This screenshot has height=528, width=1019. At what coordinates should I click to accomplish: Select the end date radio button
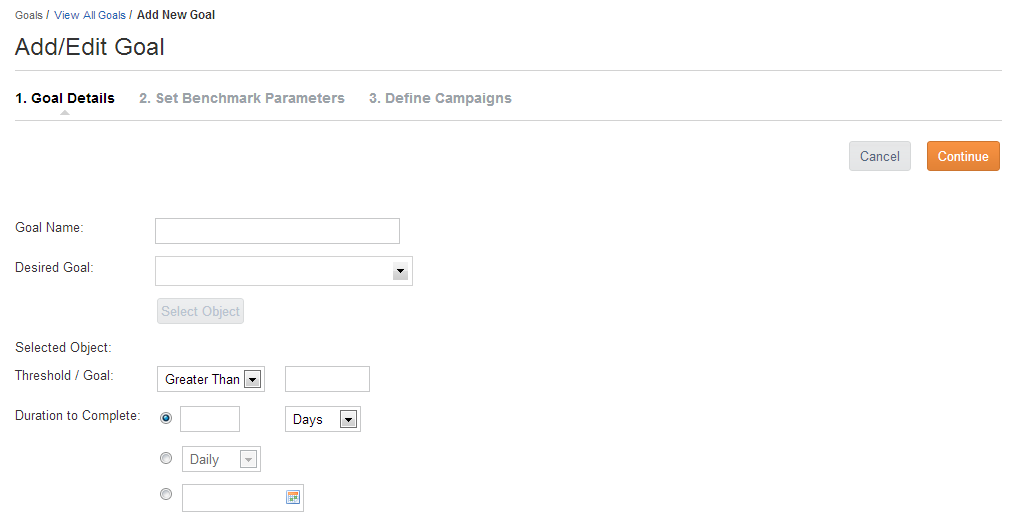tap(166, 494)
